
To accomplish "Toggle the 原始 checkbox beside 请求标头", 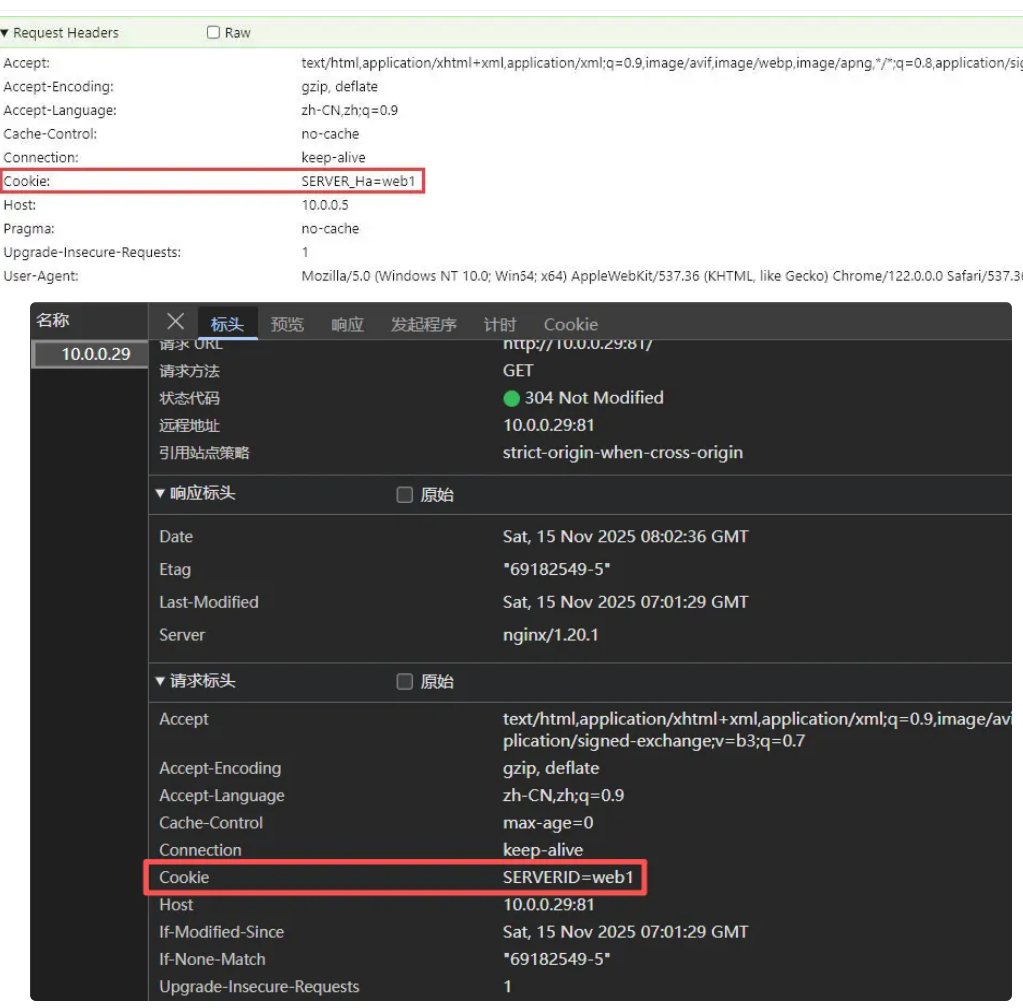I will (x=405, y=681).
